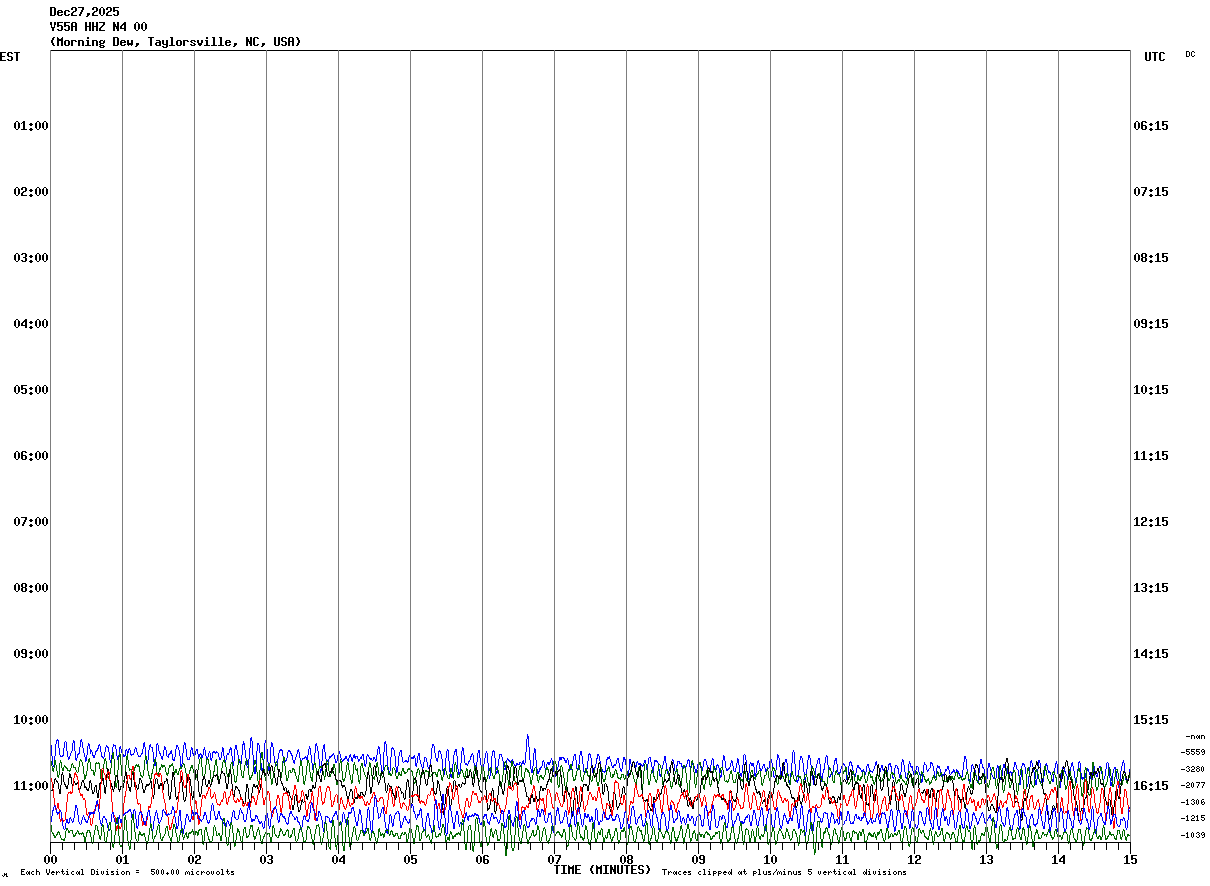Viewport: 1210px width, 886px height.
Task: Click the minute tick label "03"
Action: [267, 860]
